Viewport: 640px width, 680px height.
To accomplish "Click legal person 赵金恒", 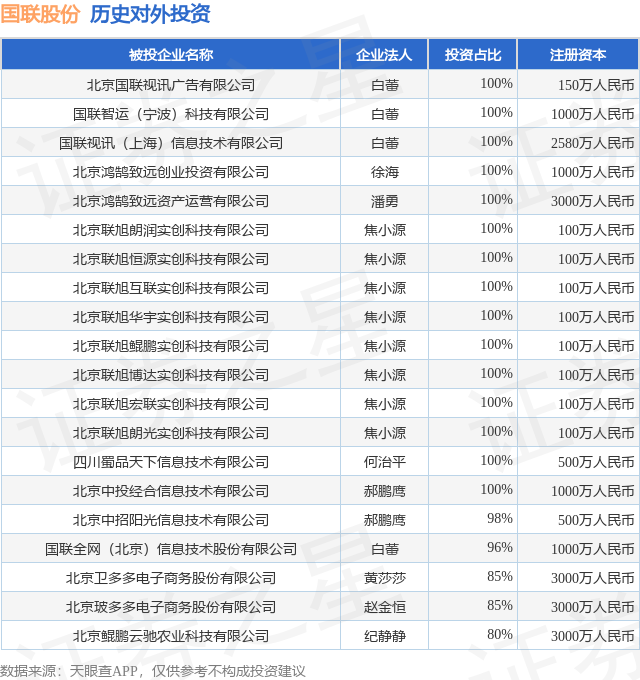I will [x=385, y=607].
